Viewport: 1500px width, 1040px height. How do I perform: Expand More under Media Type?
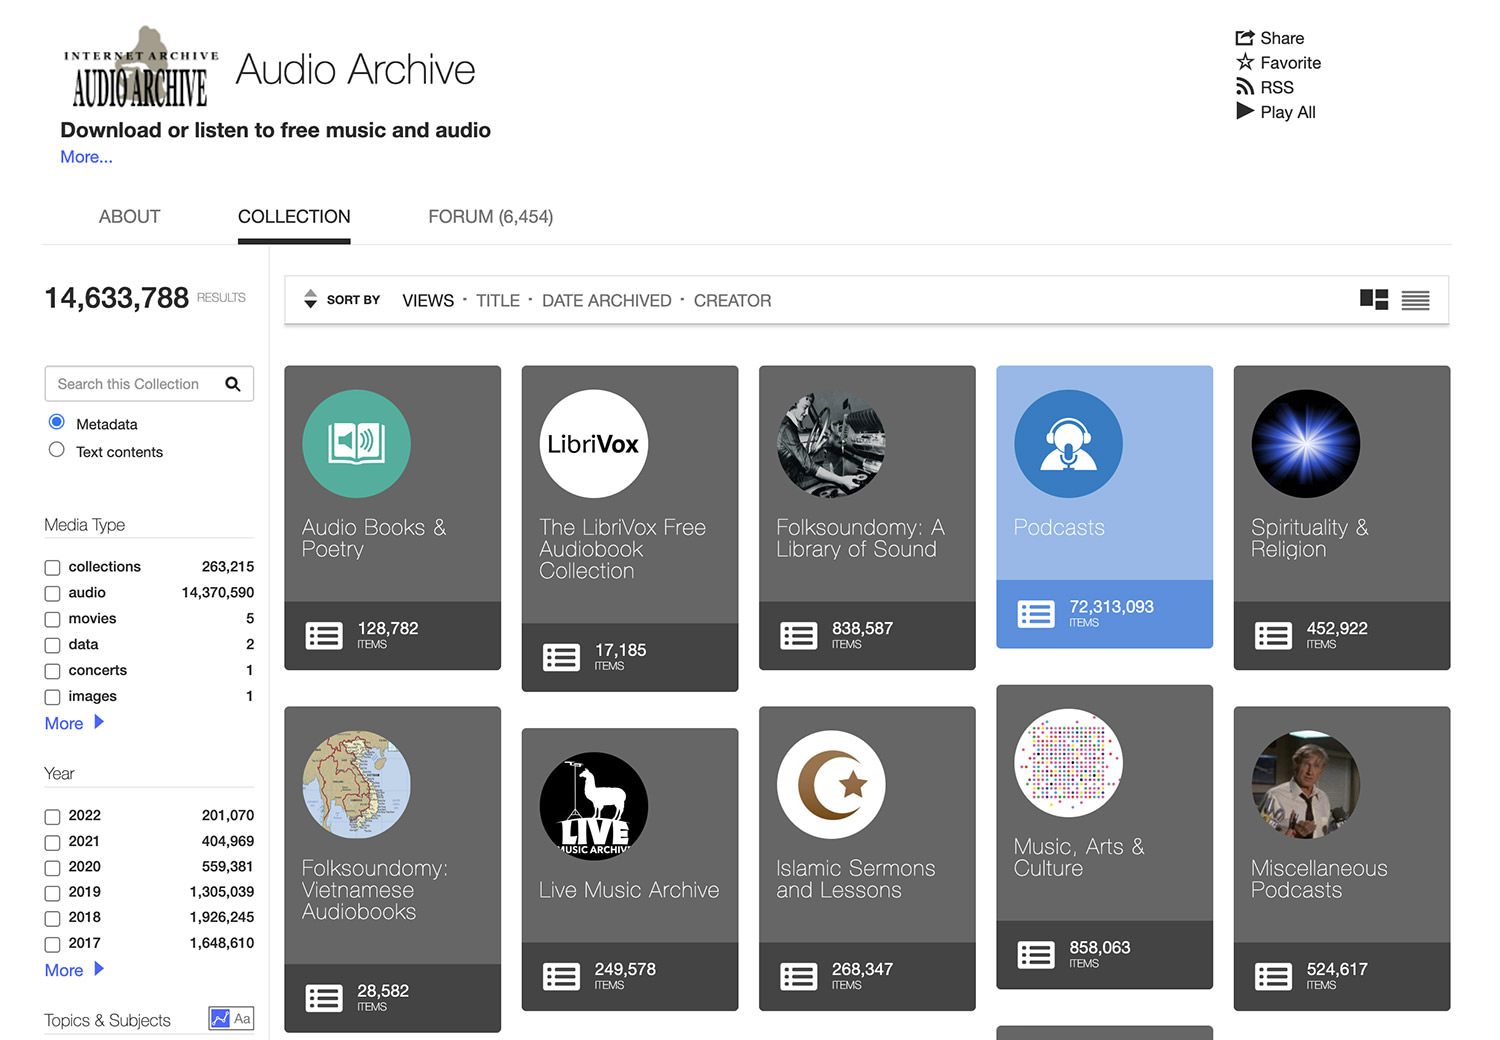pyautogui.click(x=62, y=722)
